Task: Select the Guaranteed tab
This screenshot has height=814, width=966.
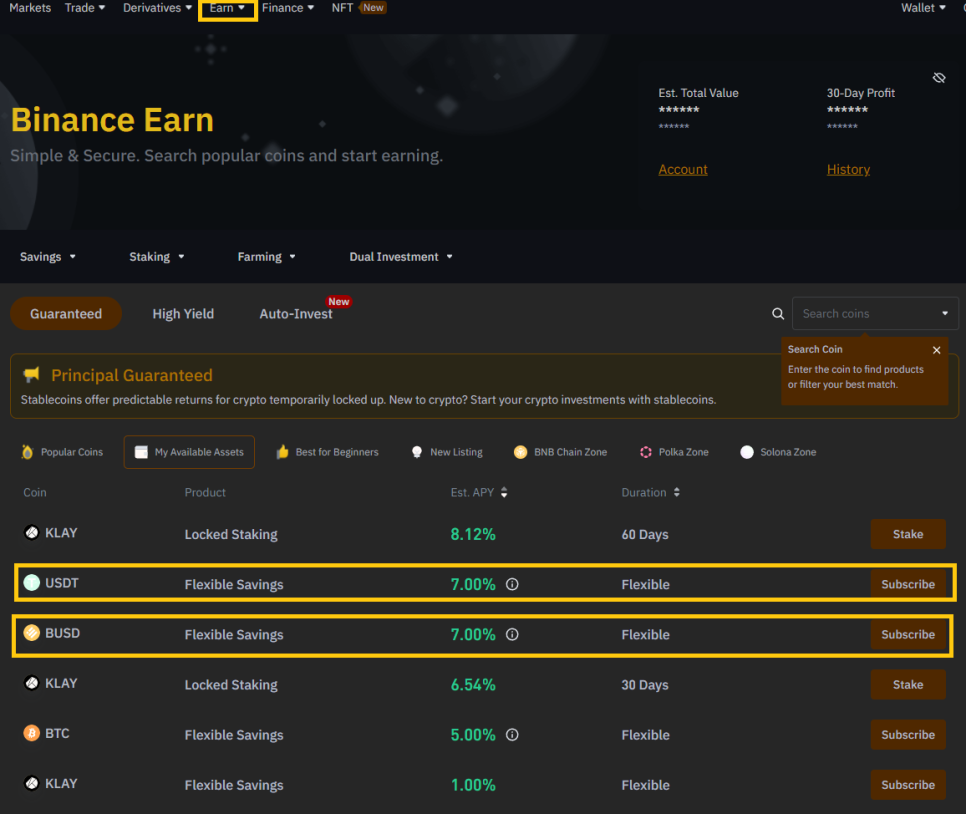Action: point(66,314)
